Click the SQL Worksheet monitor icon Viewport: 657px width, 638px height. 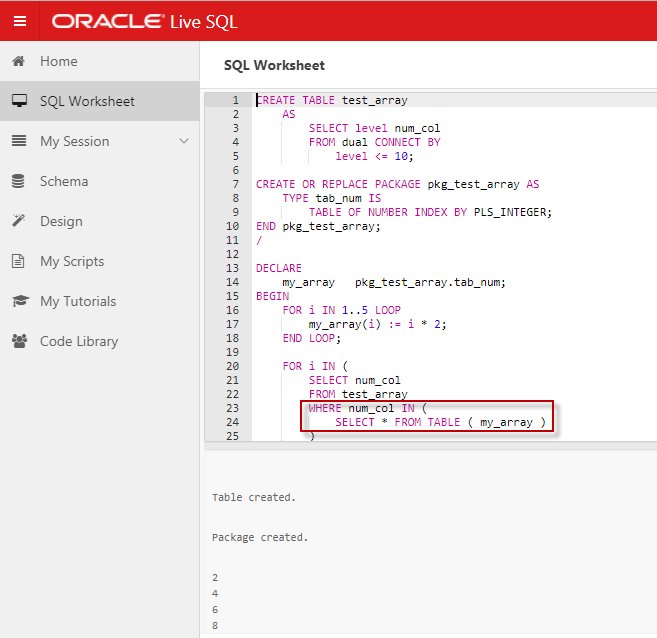tap(19, 101)
